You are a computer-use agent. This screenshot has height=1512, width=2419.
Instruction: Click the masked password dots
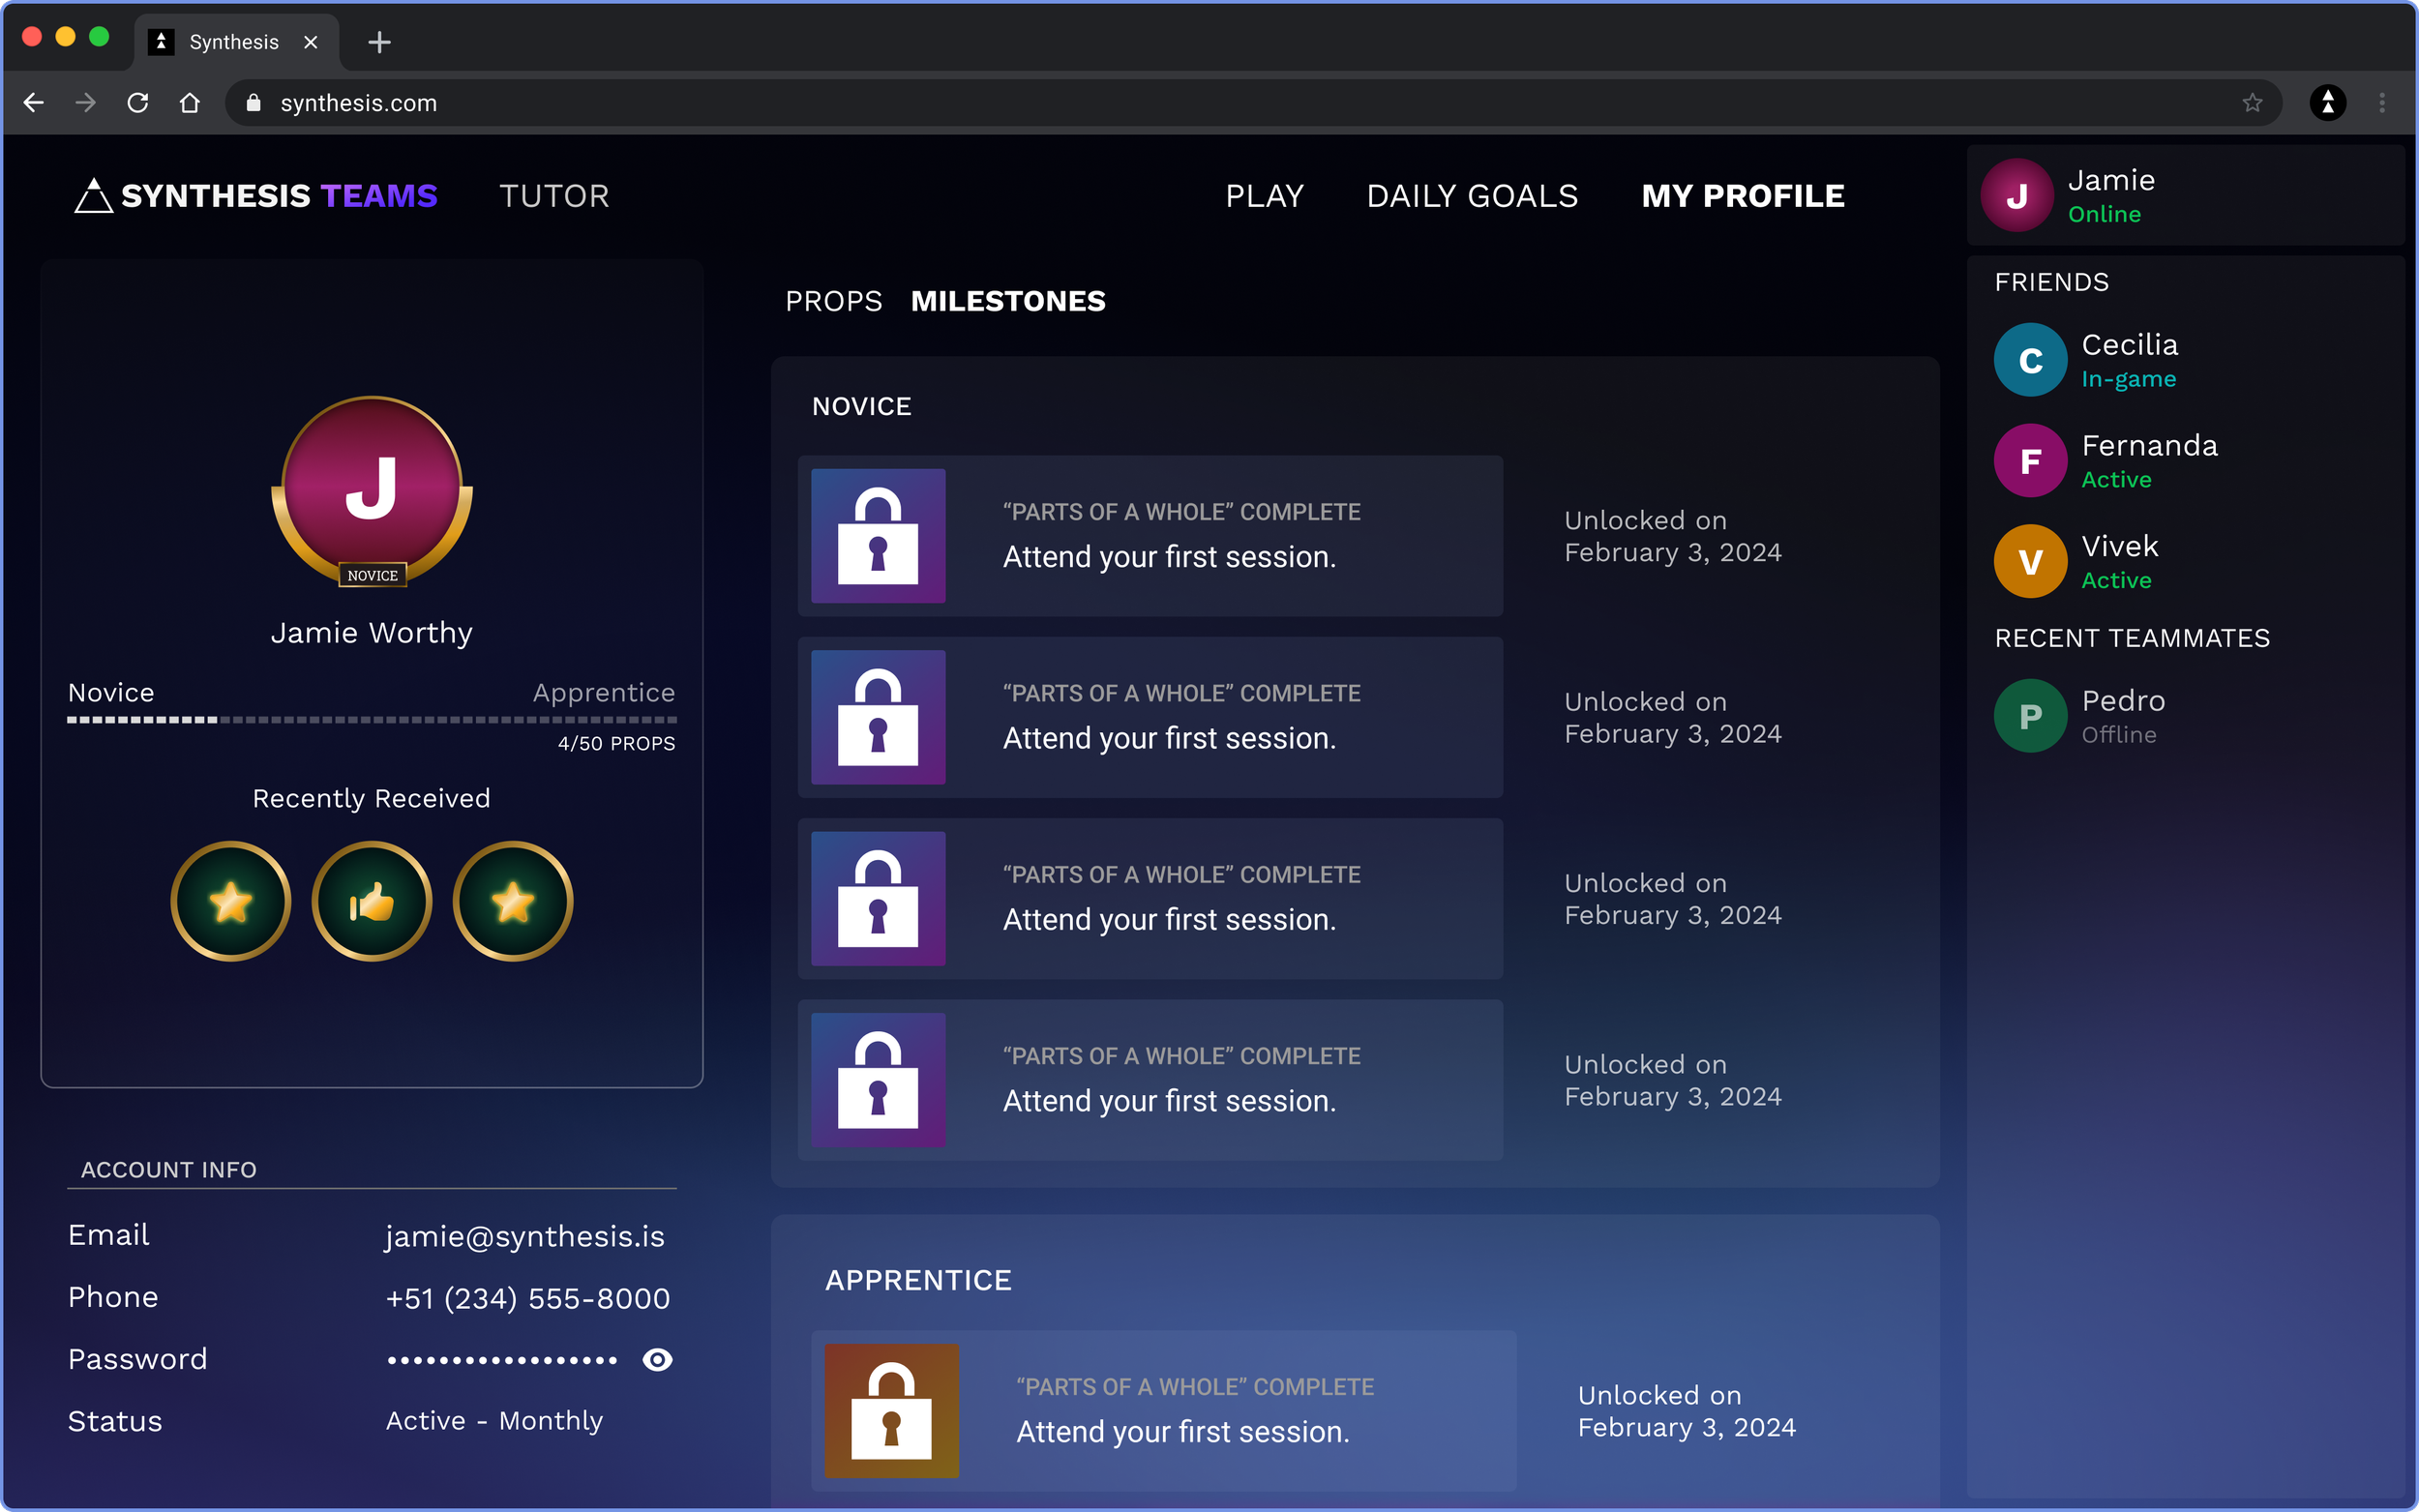coord(502,1360)
